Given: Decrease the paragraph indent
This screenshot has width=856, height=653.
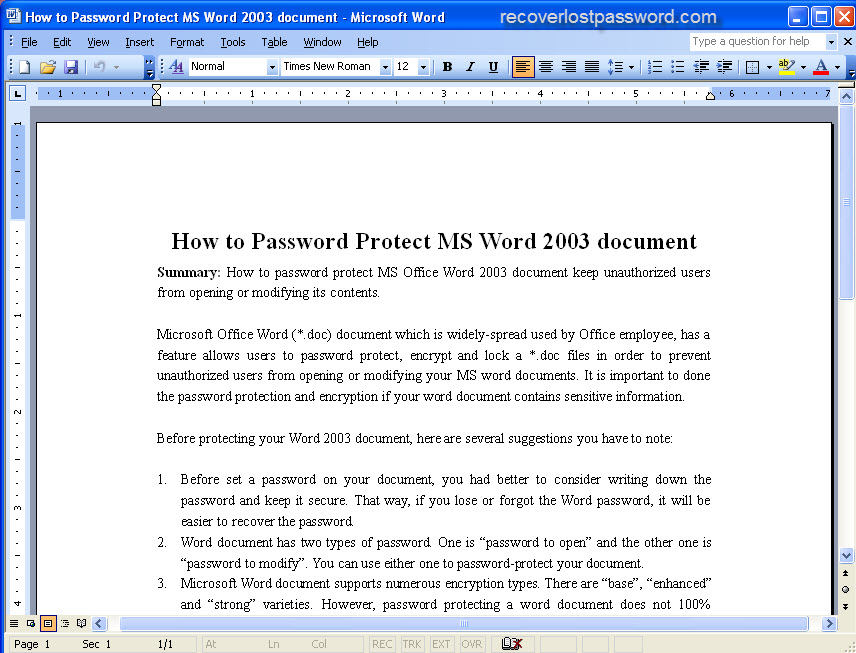Looking at the screenshot, I should click(x=701, y=67).
